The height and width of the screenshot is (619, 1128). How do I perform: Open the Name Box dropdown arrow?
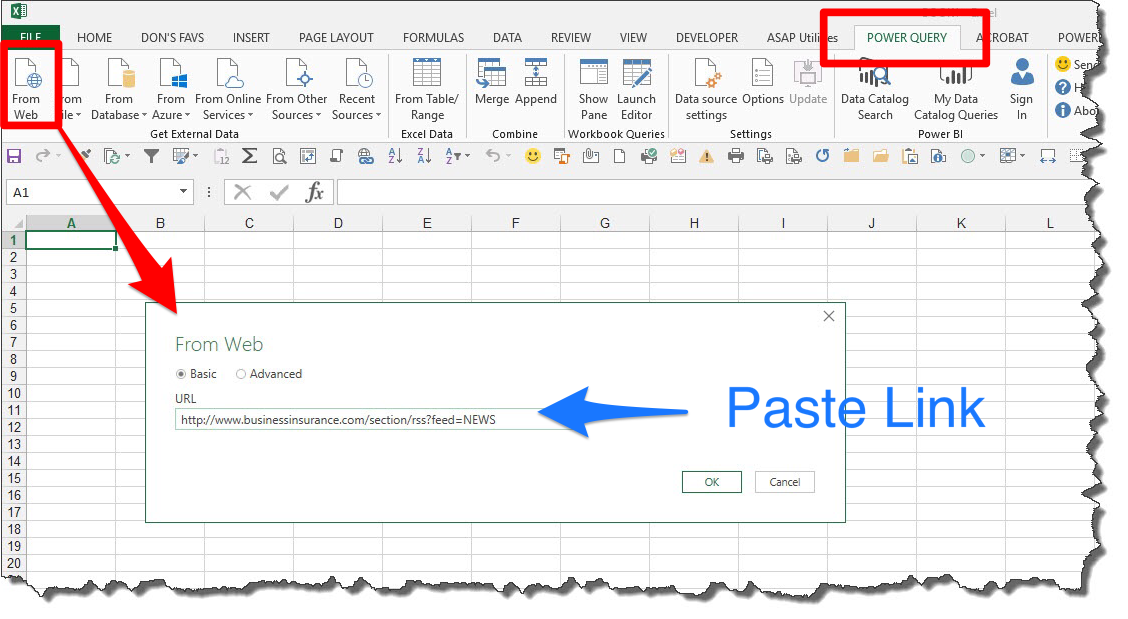183,191
